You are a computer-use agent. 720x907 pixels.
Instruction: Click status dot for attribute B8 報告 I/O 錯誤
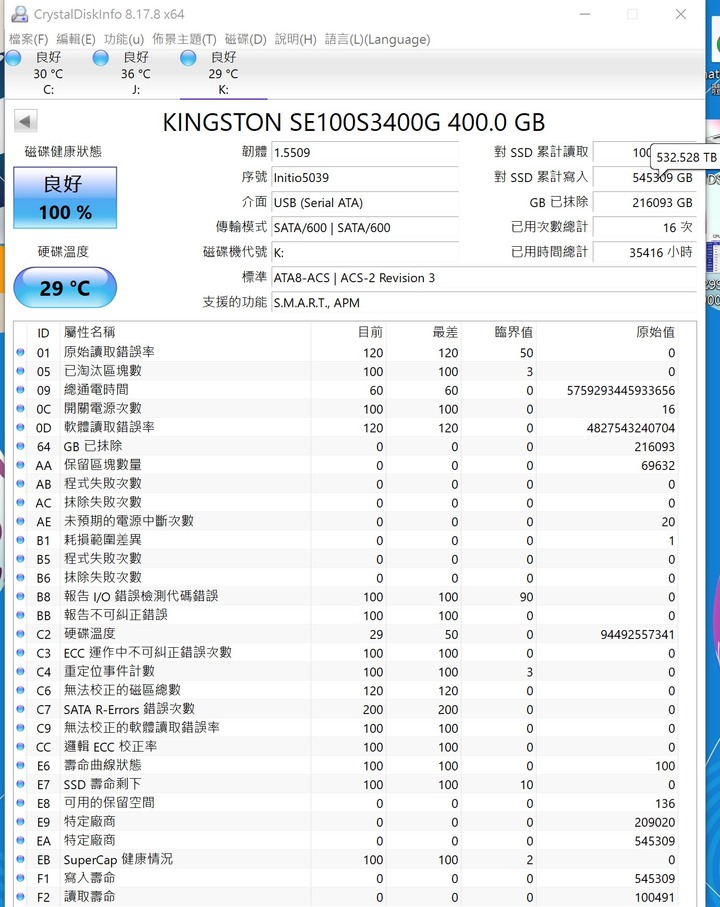(x=21, y=596)
